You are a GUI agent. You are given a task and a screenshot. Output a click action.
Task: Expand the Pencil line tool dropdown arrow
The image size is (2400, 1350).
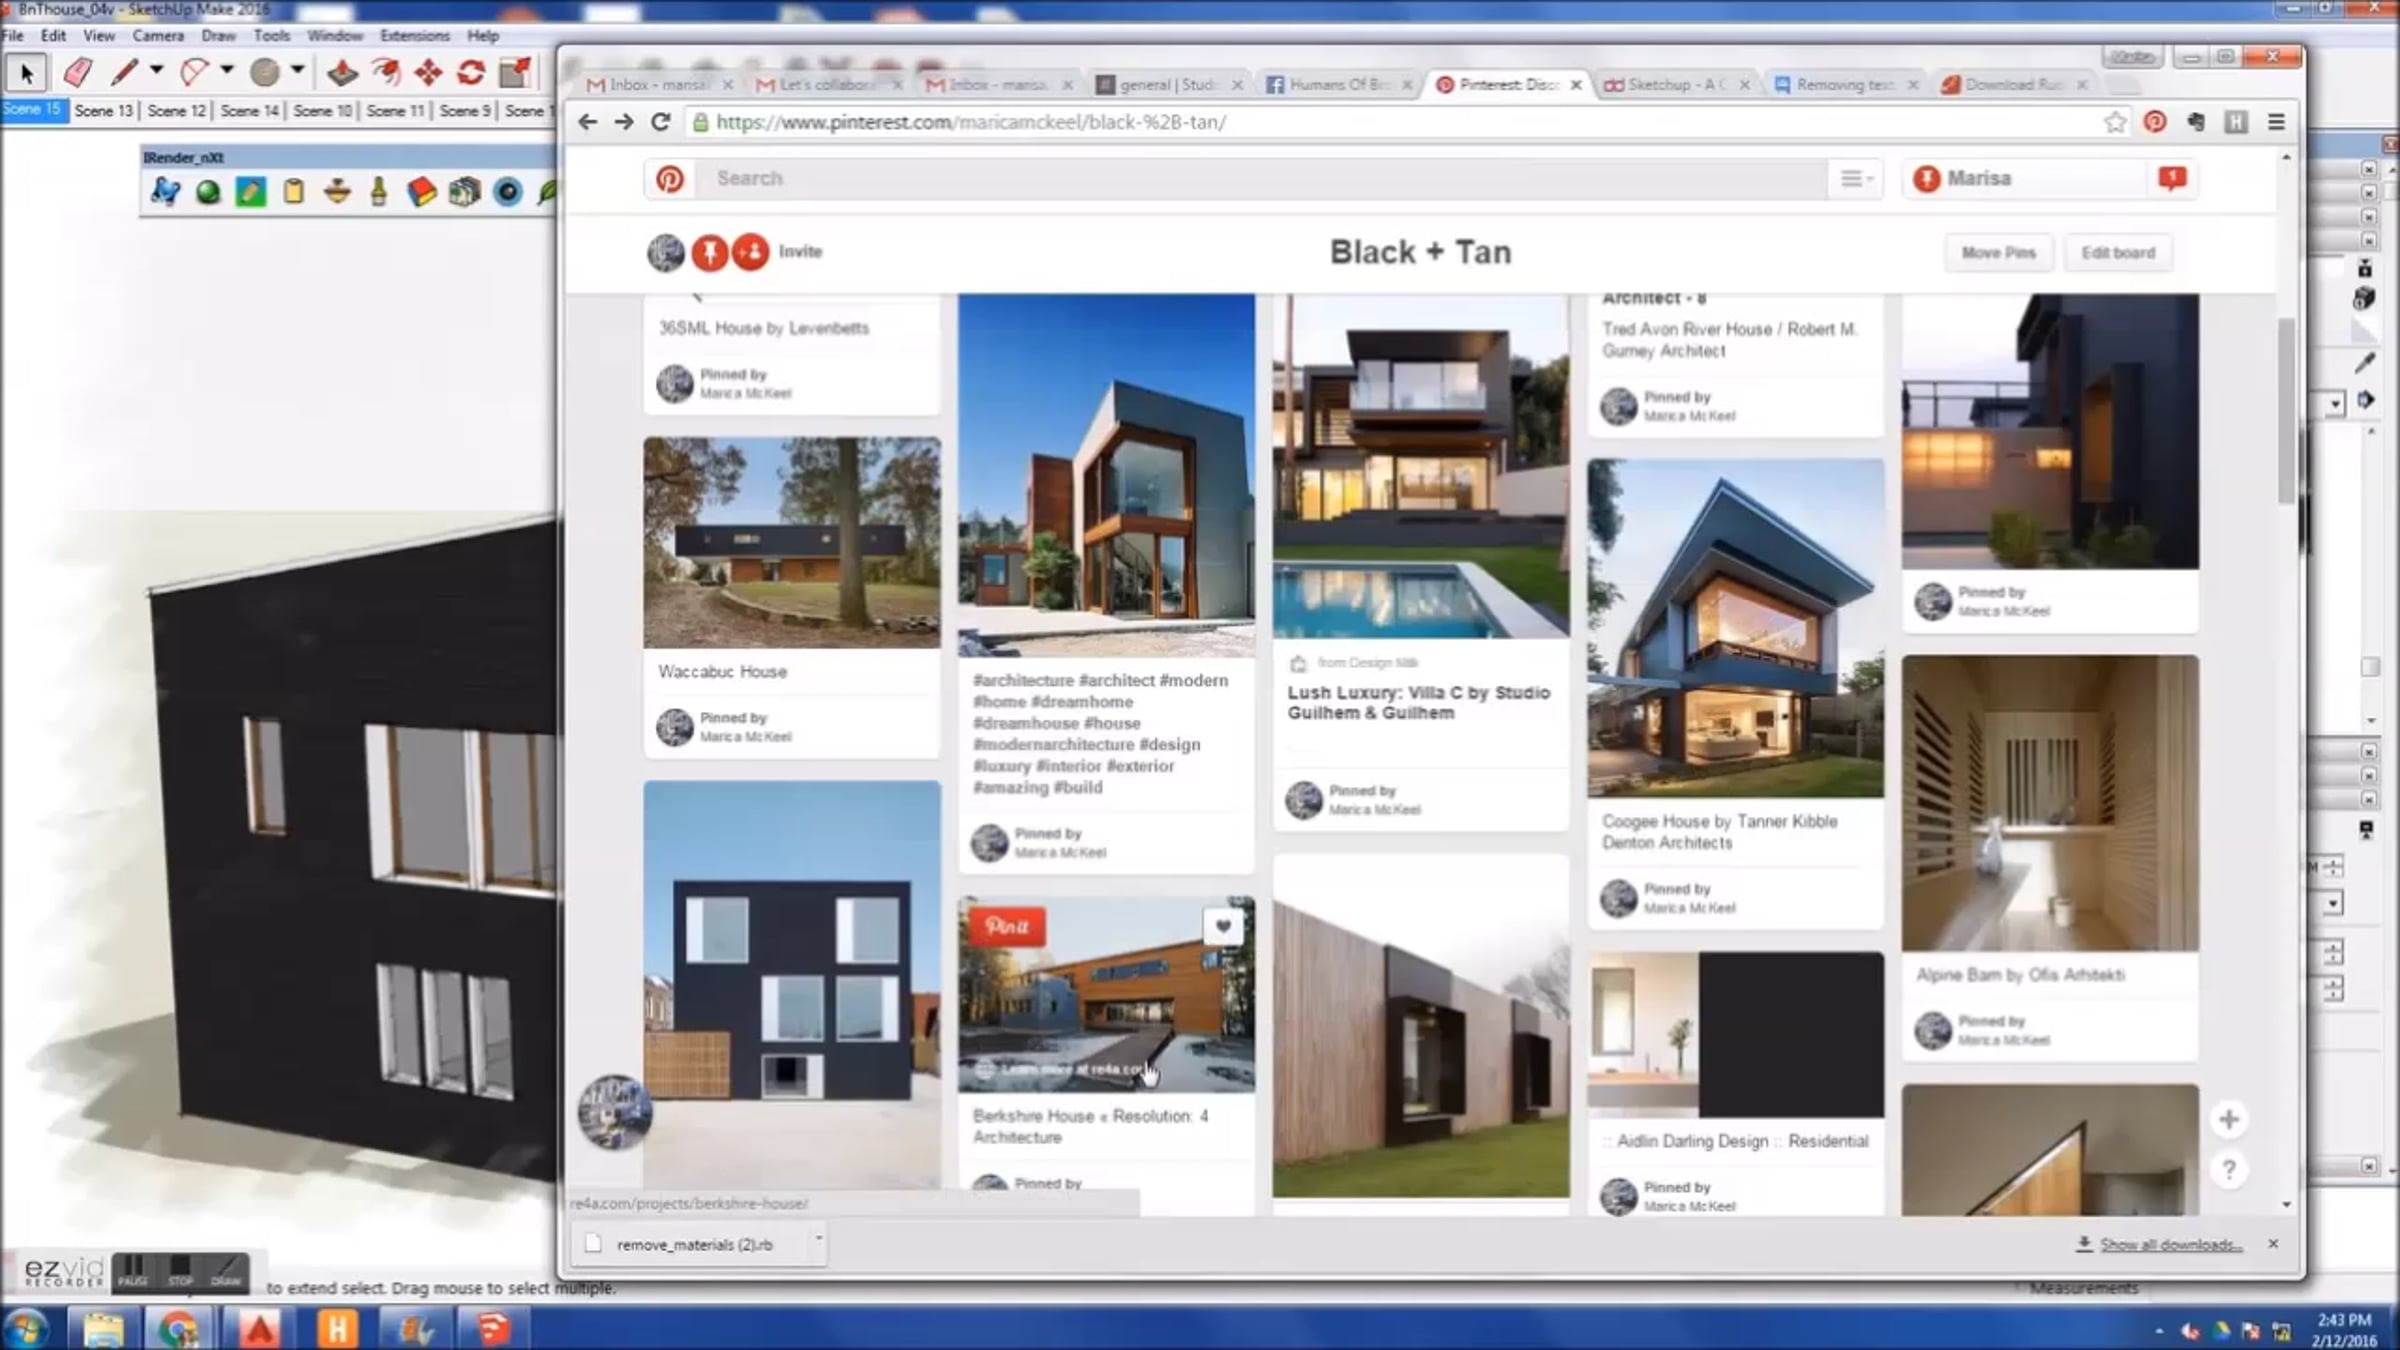[156, 71]
